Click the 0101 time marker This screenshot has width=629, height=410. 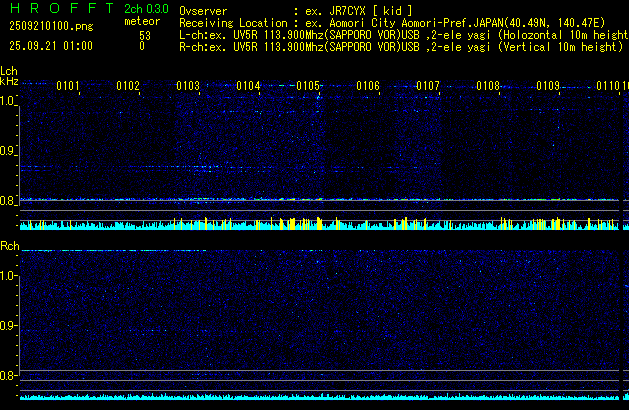[68, 86]
